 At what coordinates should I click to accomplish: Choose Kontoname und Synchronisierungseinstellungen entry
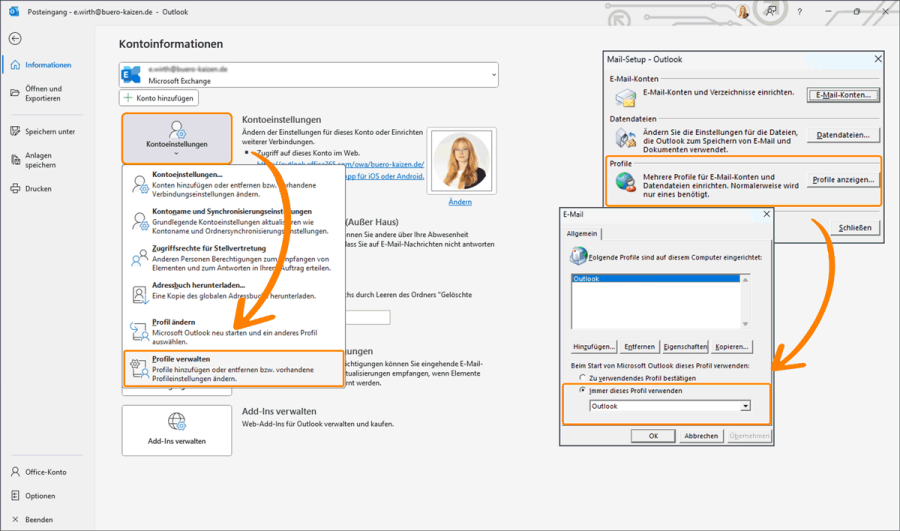coord(234,221)
